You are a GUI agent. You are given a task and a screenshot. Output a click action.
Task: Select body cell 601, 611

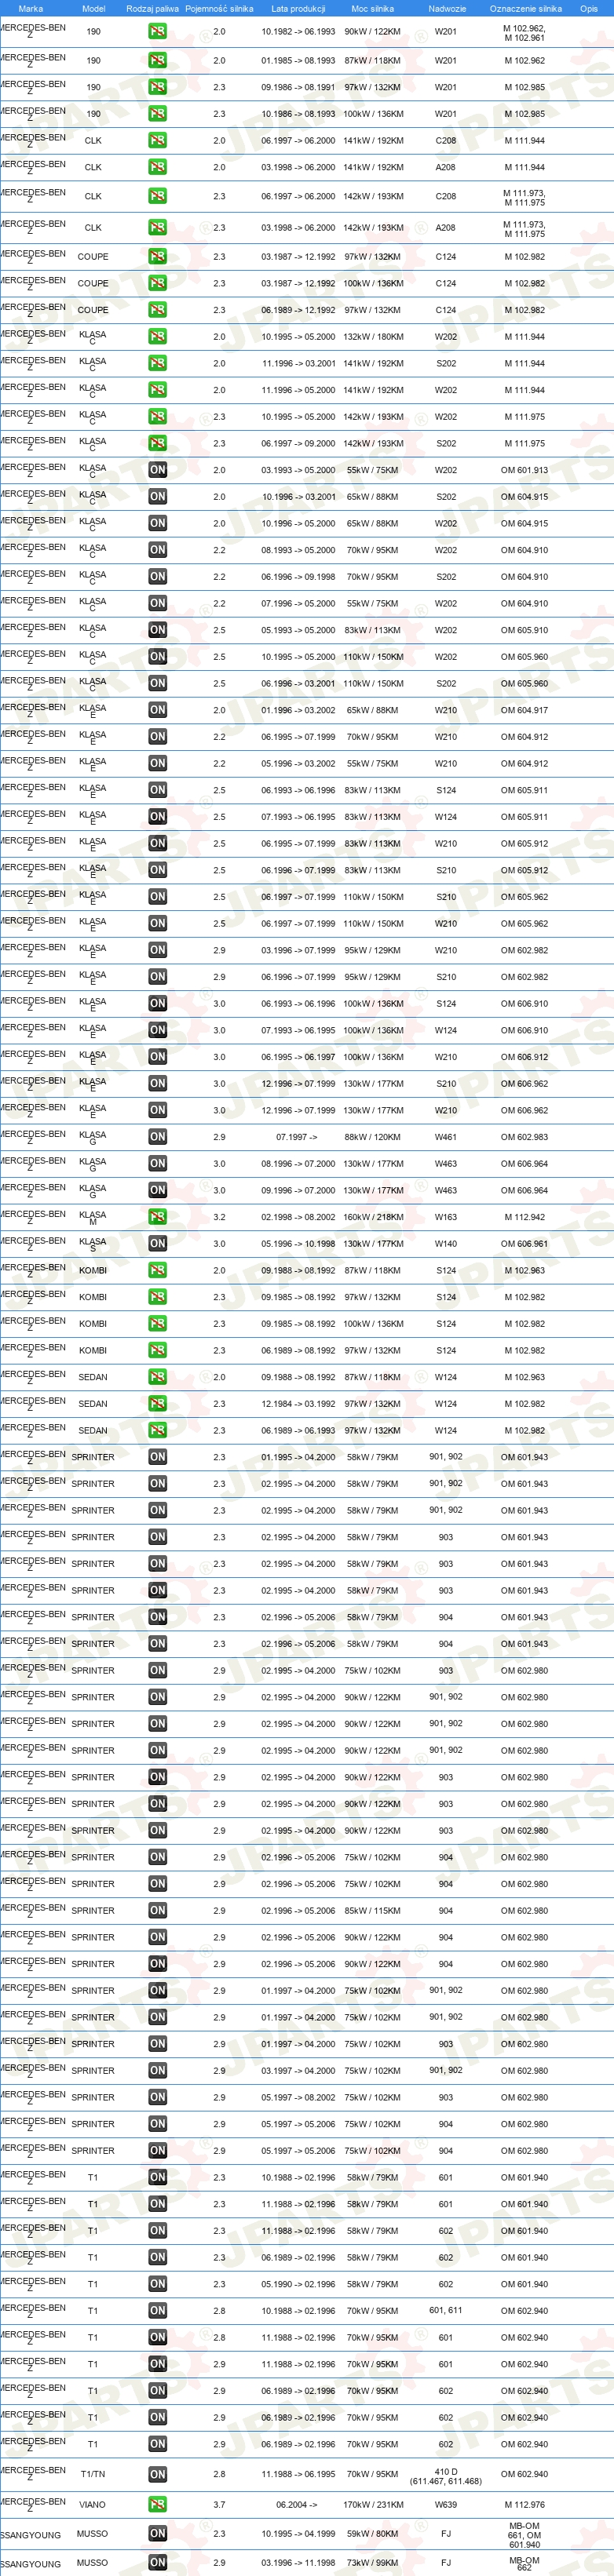tap(446, 2311)
